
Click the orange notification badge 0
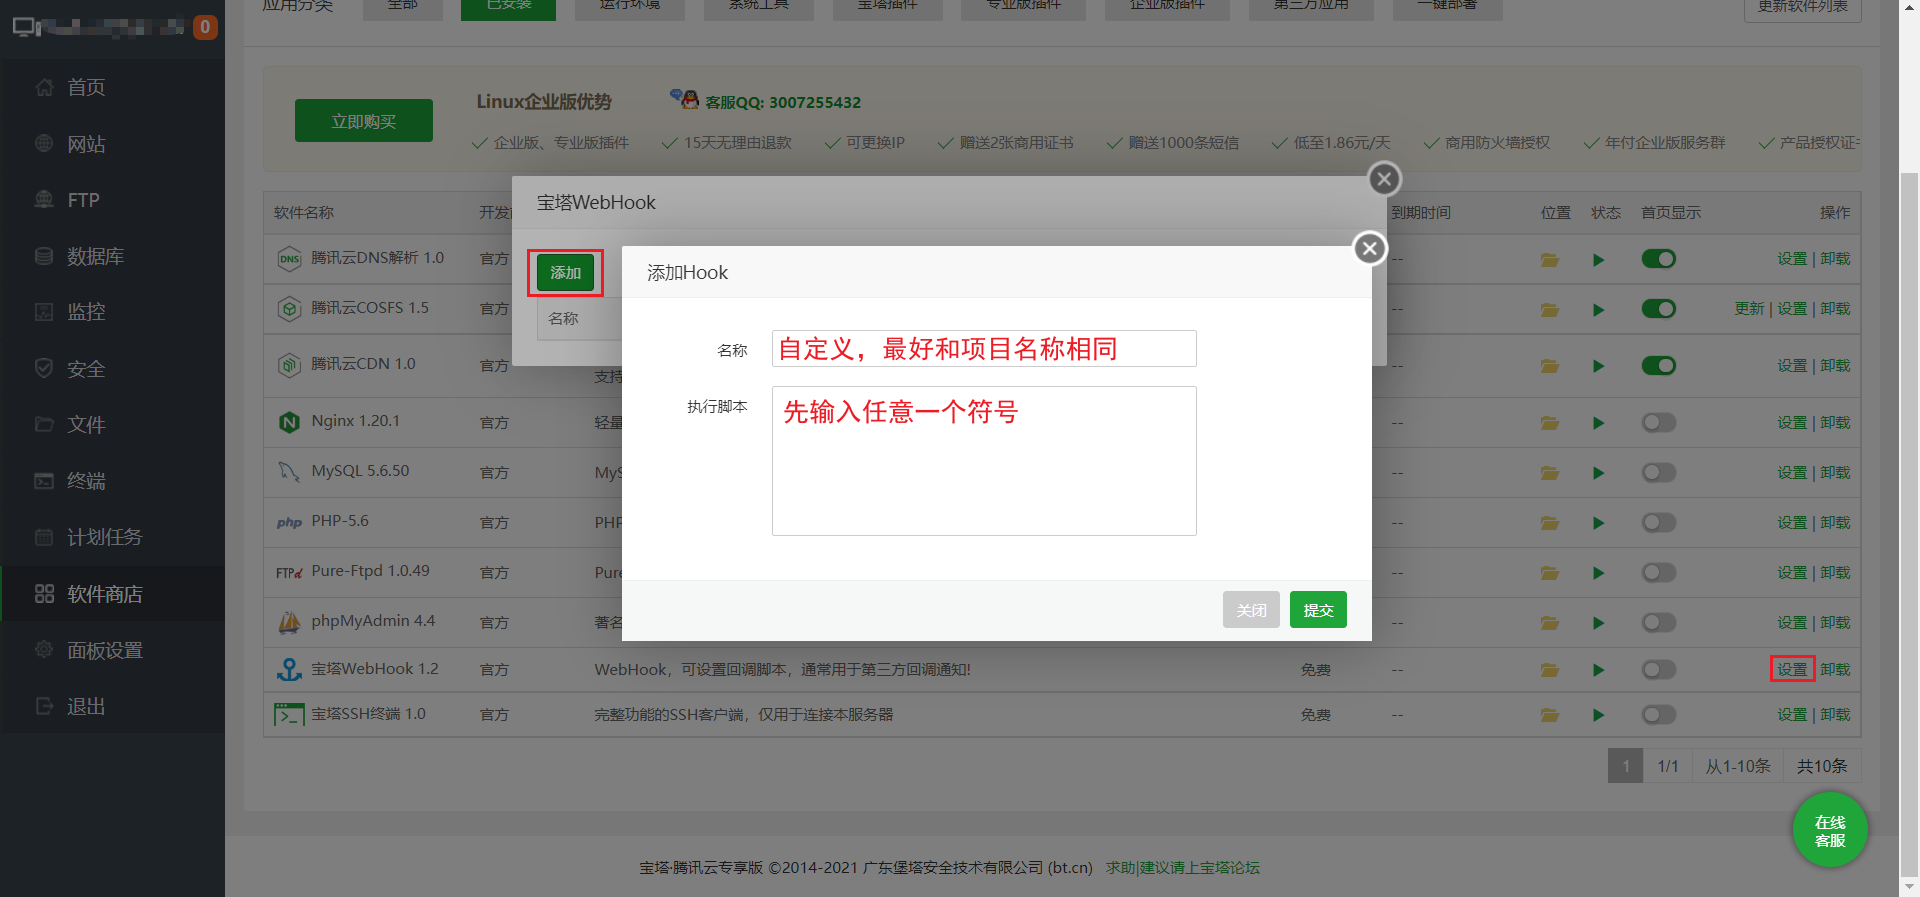(205, 27)
